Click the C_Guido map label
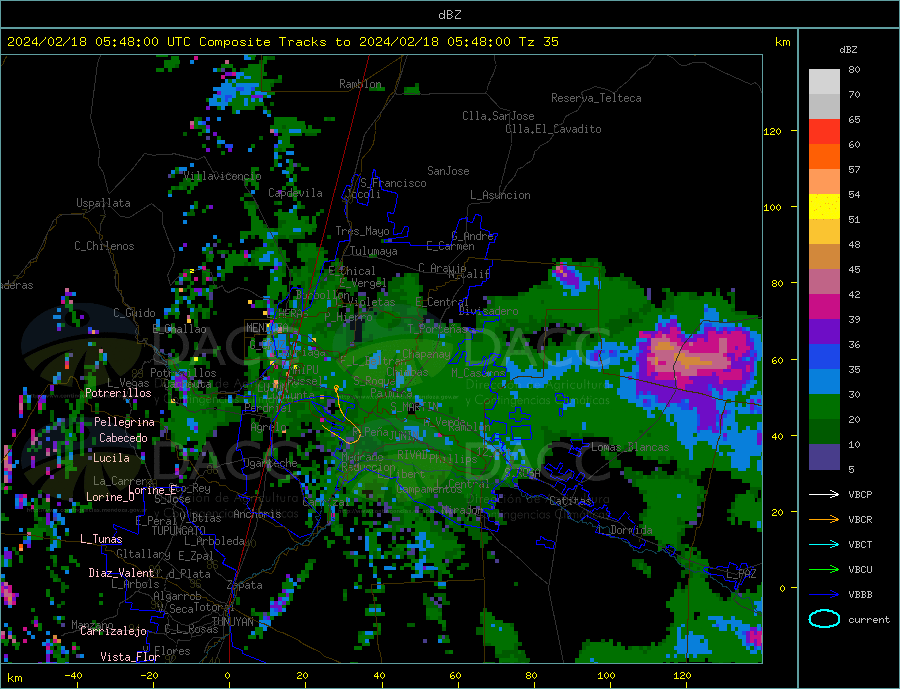 (134, 313)
